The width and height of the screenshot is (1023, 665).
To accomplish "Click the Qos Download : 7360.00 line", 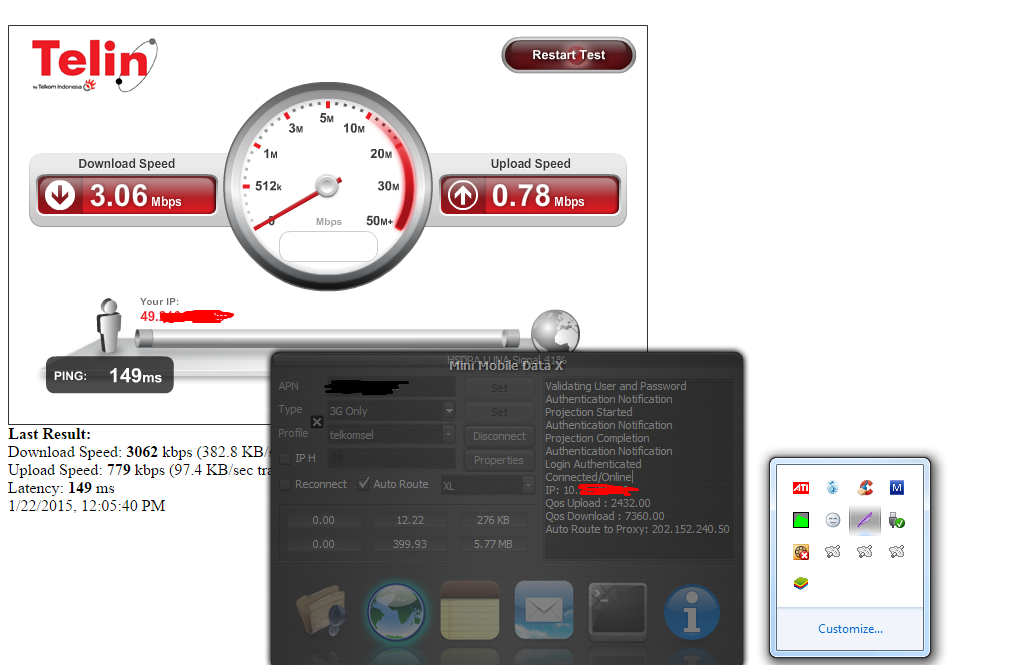I will pos(605,516).
